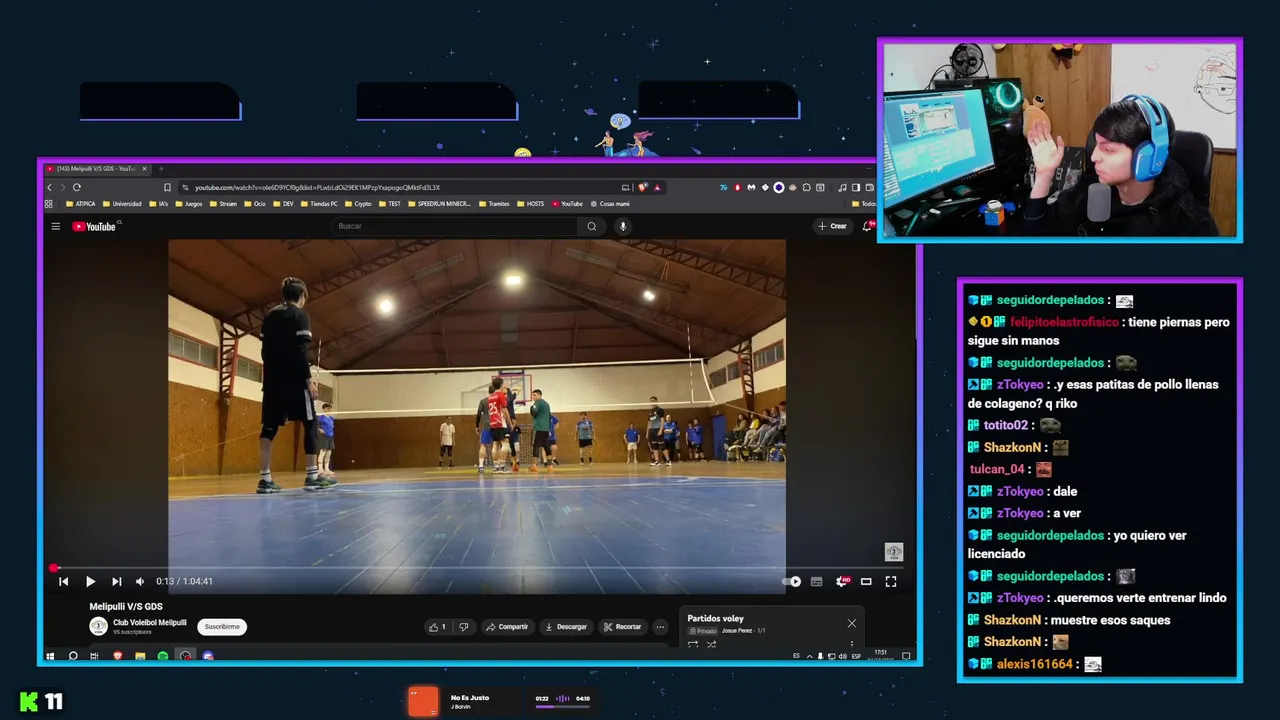Viewport: 1280px width, 720px height.
Task: Open the TEST bookmarks folder
Action: coord(389,204)
